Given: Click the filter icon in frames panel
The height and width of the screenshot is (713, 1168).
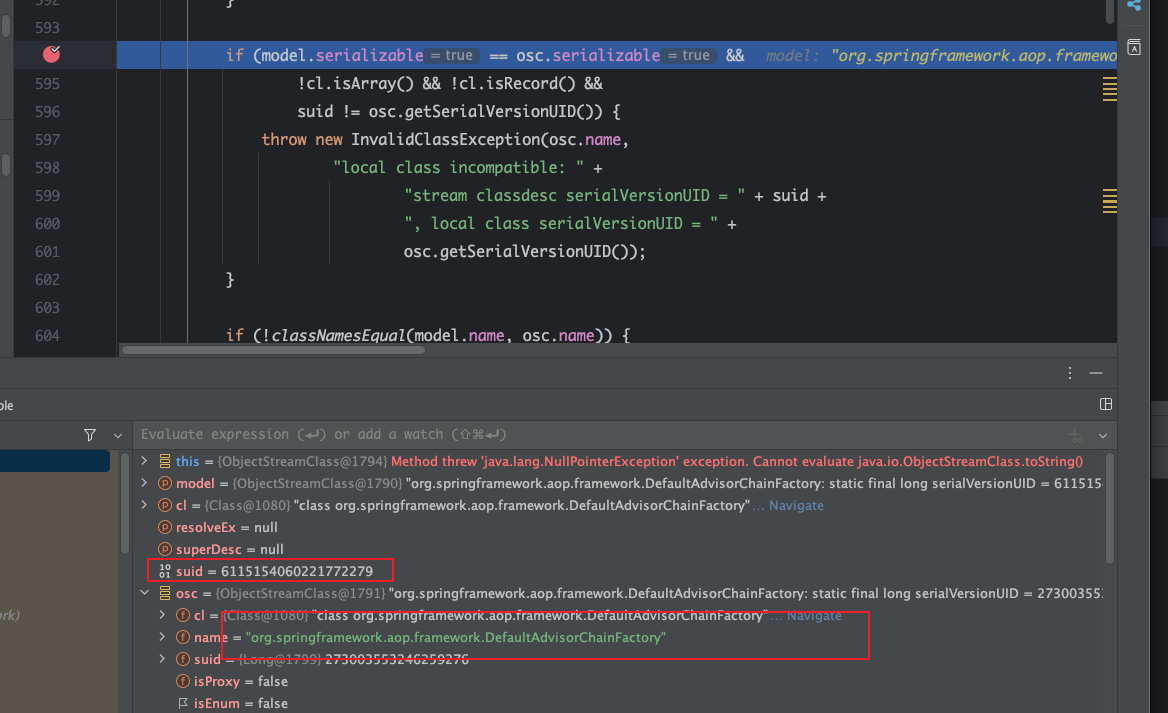Looking at the screenshot, I should (90, 435).
